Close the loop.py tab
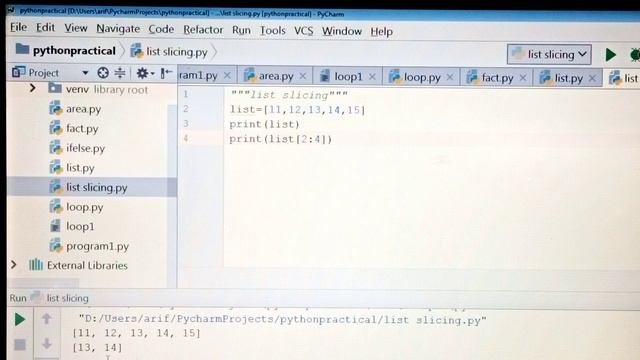Viewport: 640px width, 360px height. (x=450, y=77)
